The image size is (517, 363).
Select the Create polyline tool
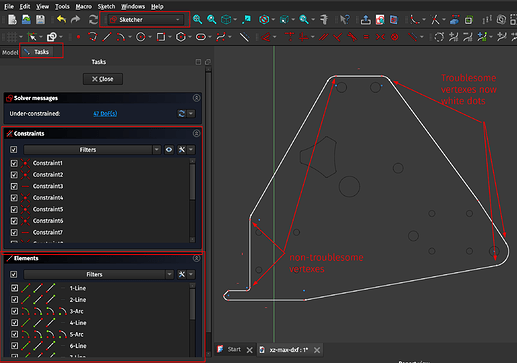tap(92, 37)
